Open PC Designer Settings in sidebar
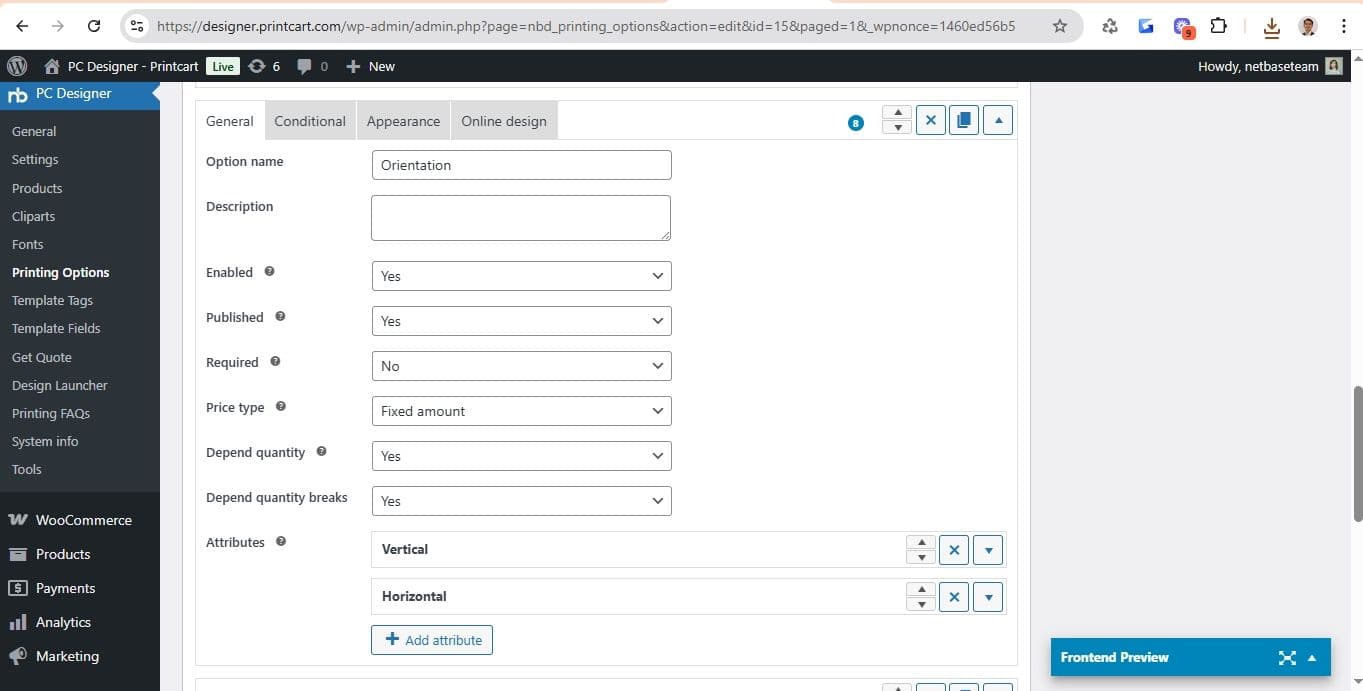 [35, 159]
